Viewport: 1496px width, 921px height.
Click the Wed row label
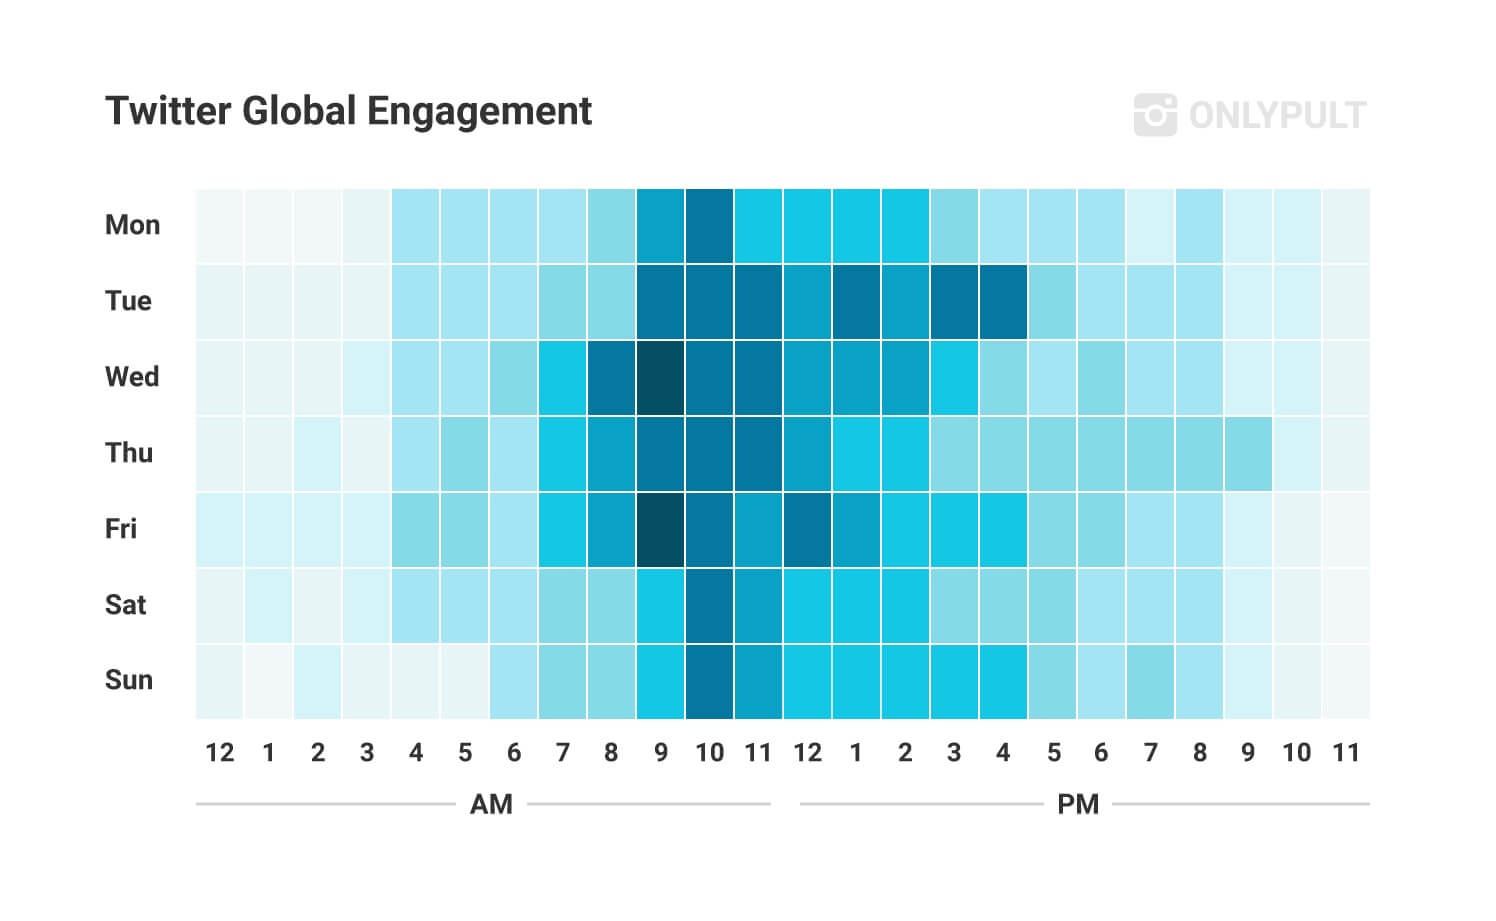click(x=132, y=377)
